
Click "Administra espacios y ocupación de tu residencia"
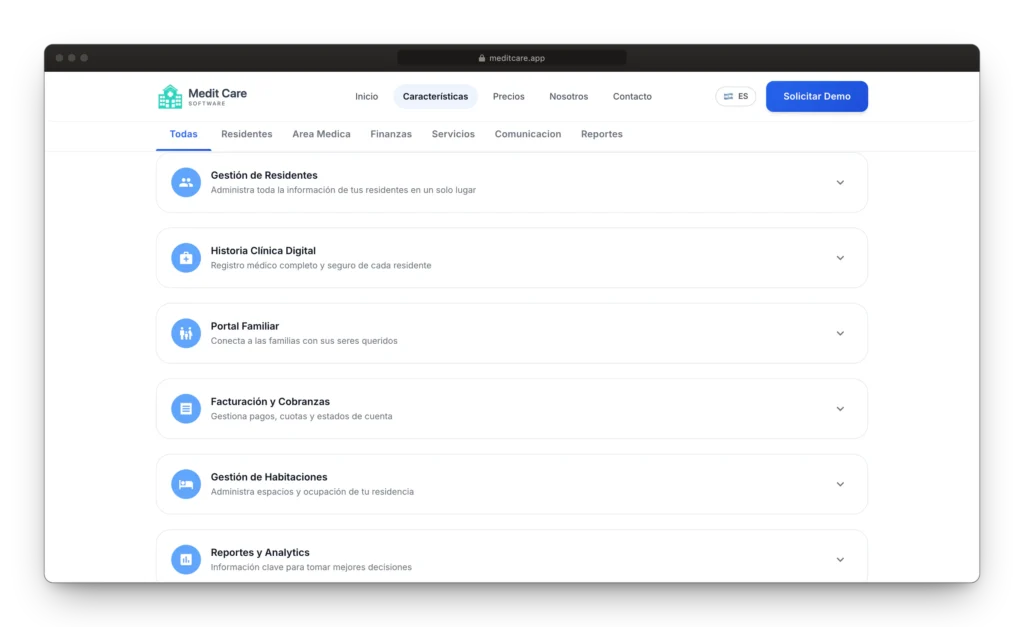pos(312,492)
